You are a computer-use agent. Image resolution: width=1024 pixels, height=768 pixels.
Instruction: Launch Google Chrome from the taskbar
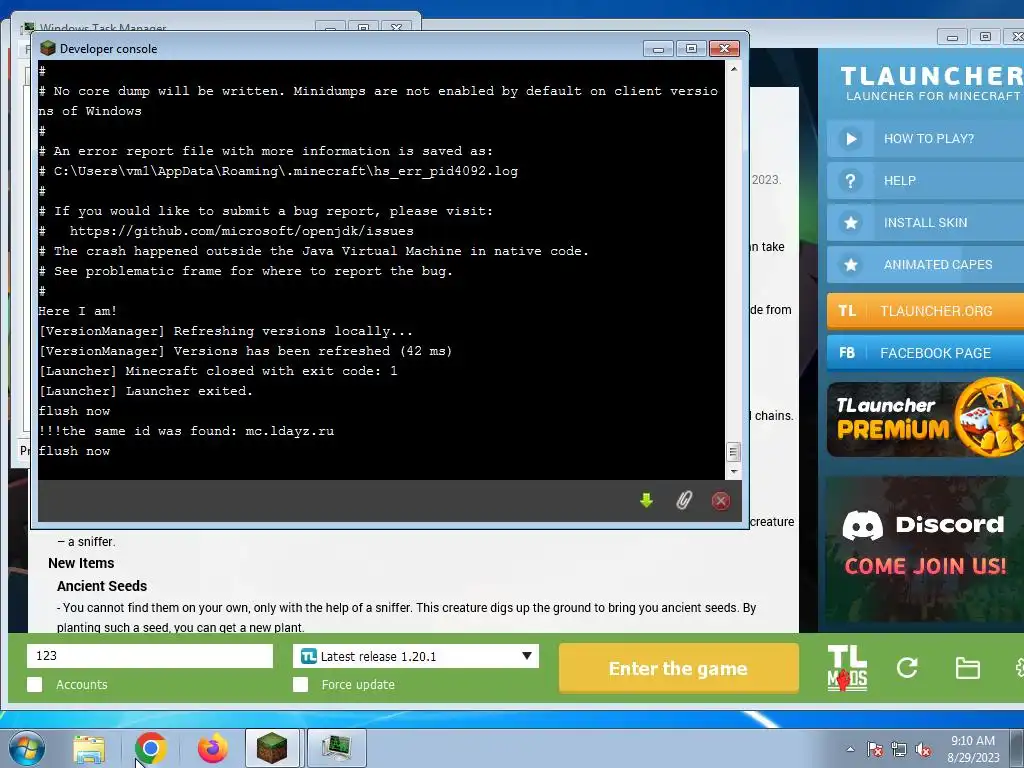(151, 748)
